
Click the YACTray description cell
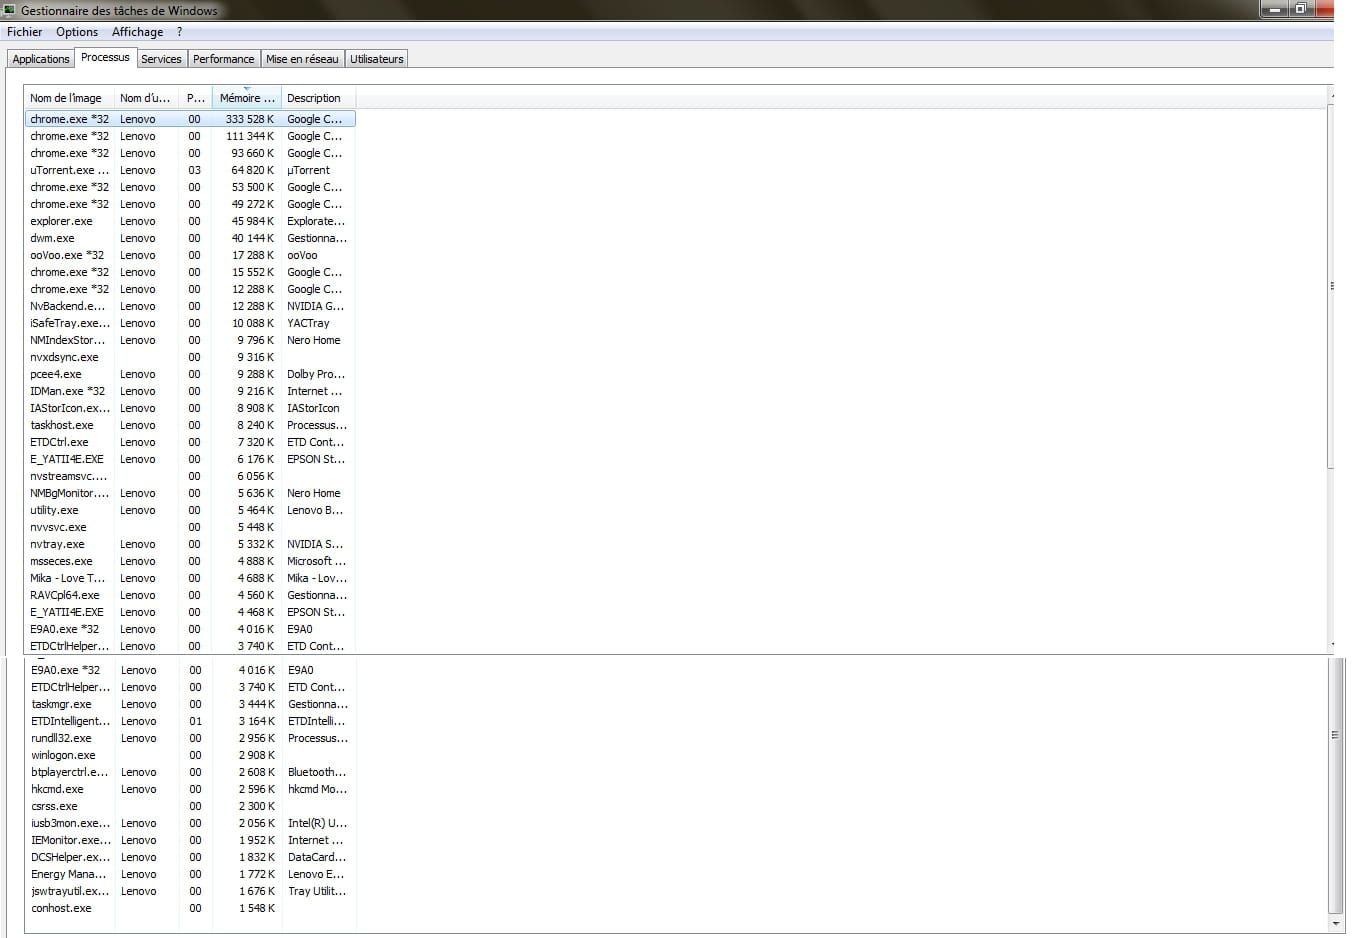308,323
